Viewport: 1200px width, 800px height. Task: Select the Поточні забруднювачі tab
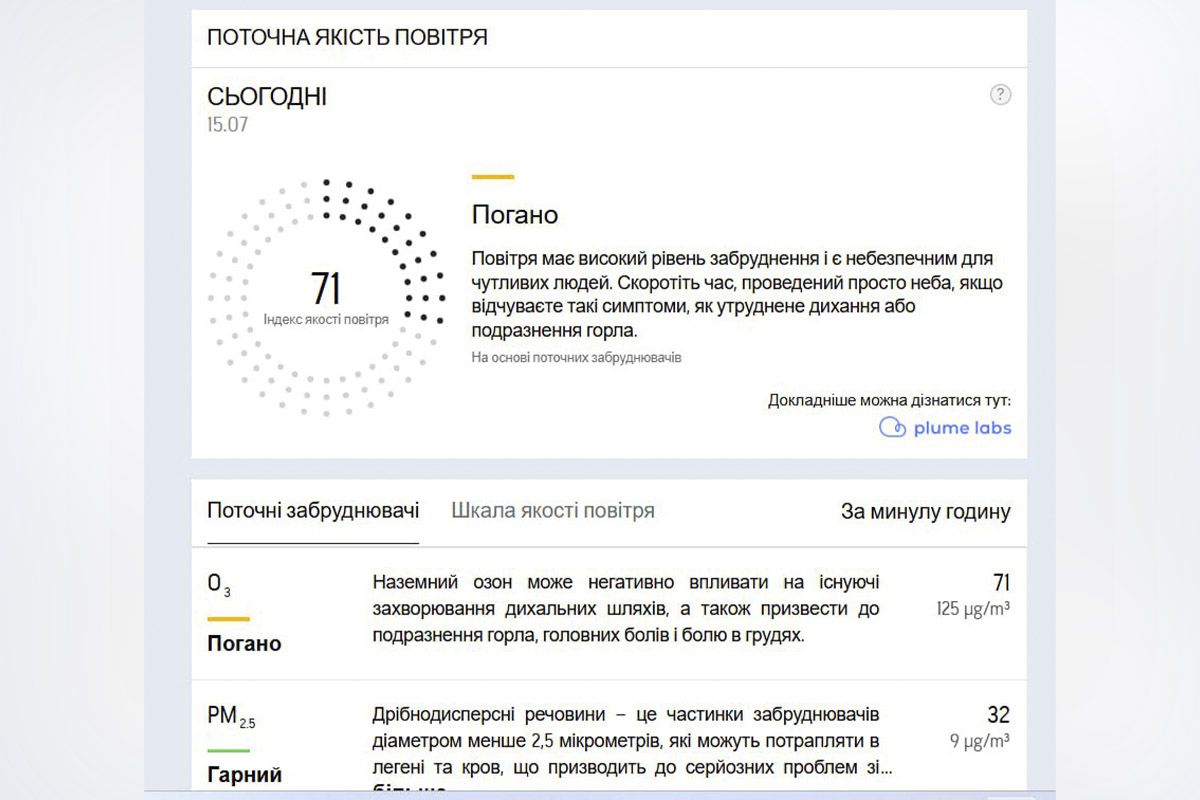pyautogui.click(x=313, y=510)
